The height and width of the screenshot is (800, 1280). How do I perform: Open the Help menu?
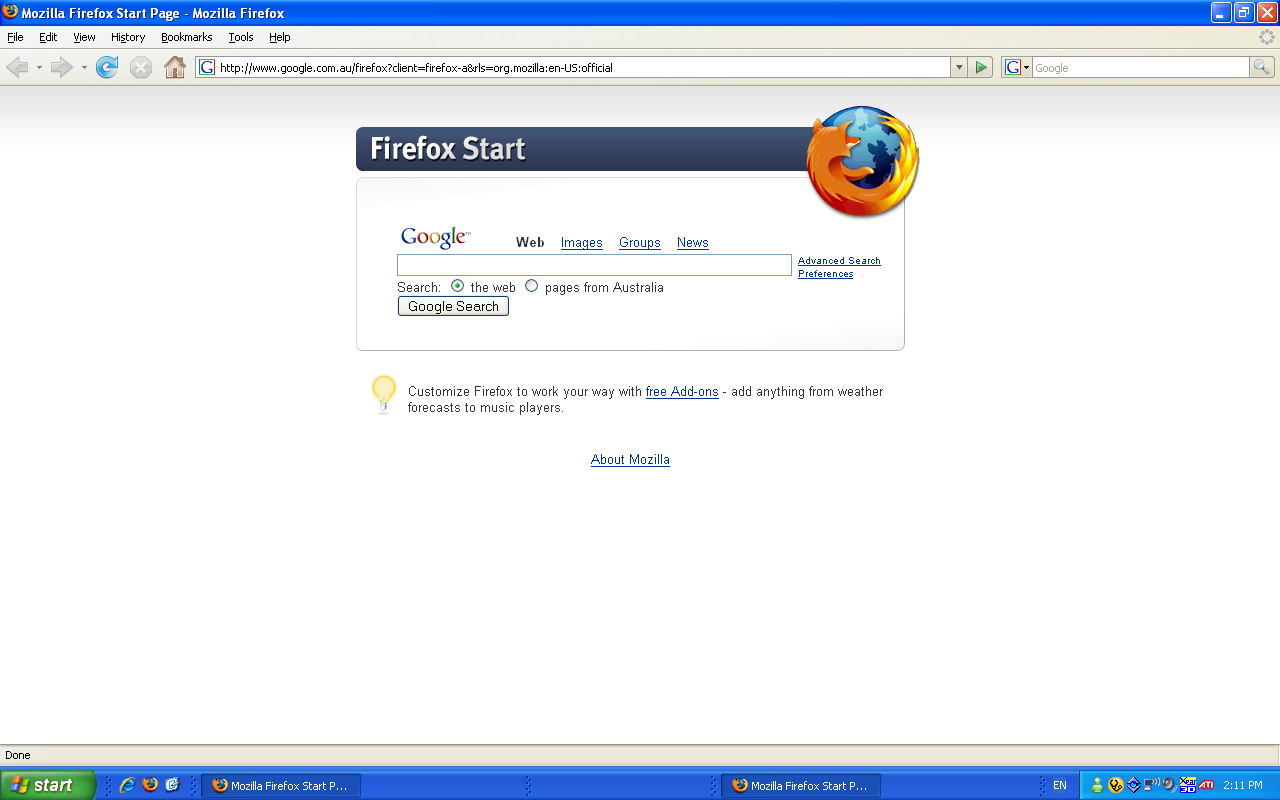pyautogui.click(x=280, y=37)
